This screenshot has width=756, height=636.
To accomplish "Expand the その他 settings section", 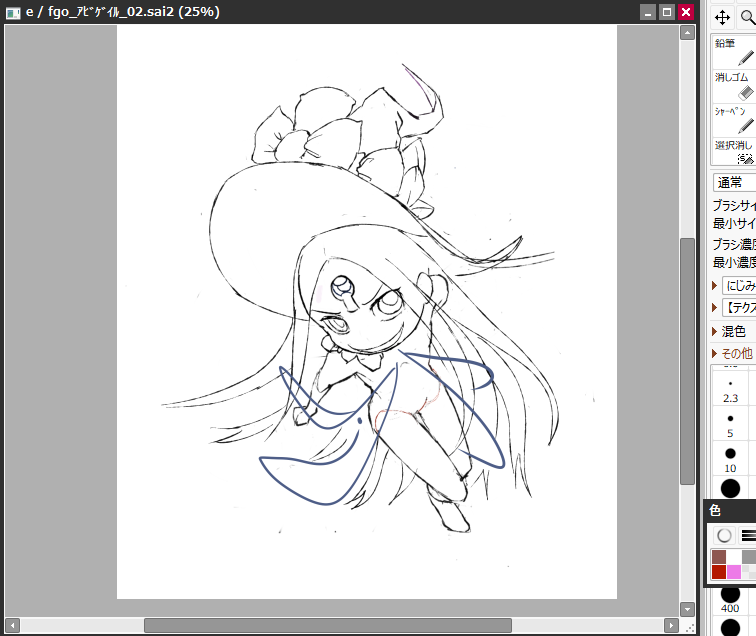I will coord(715,353).
